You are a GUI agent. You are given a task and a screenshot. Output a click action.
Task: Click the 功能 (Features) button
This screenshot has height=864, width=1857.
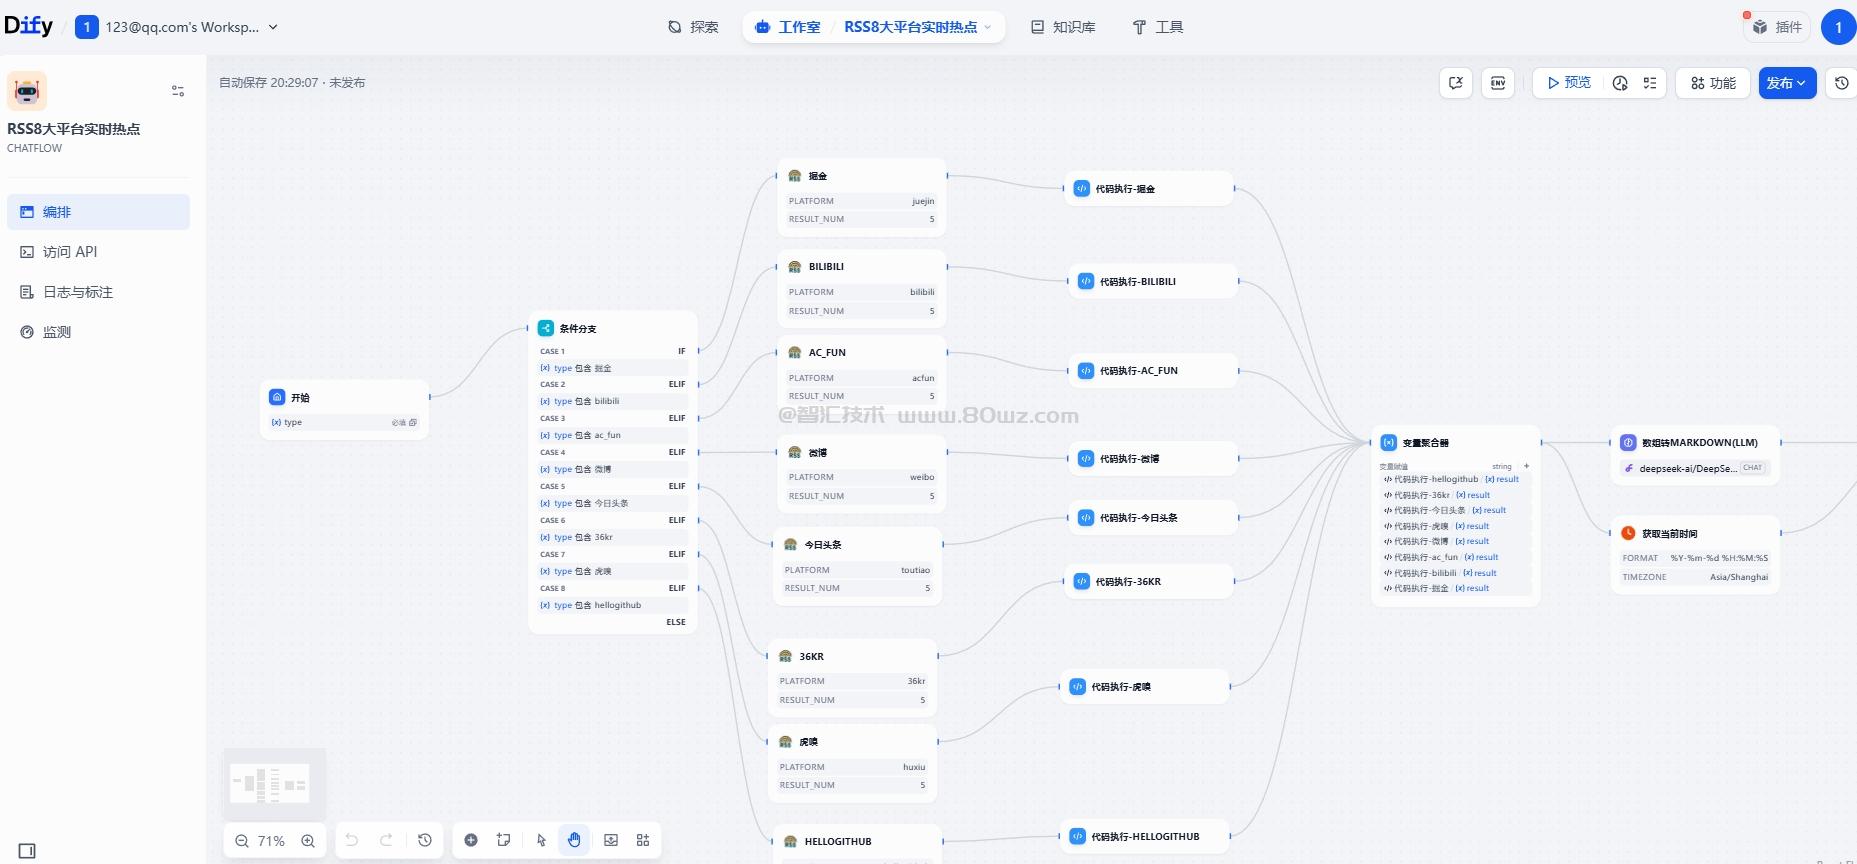click(x=1714, y=83)
